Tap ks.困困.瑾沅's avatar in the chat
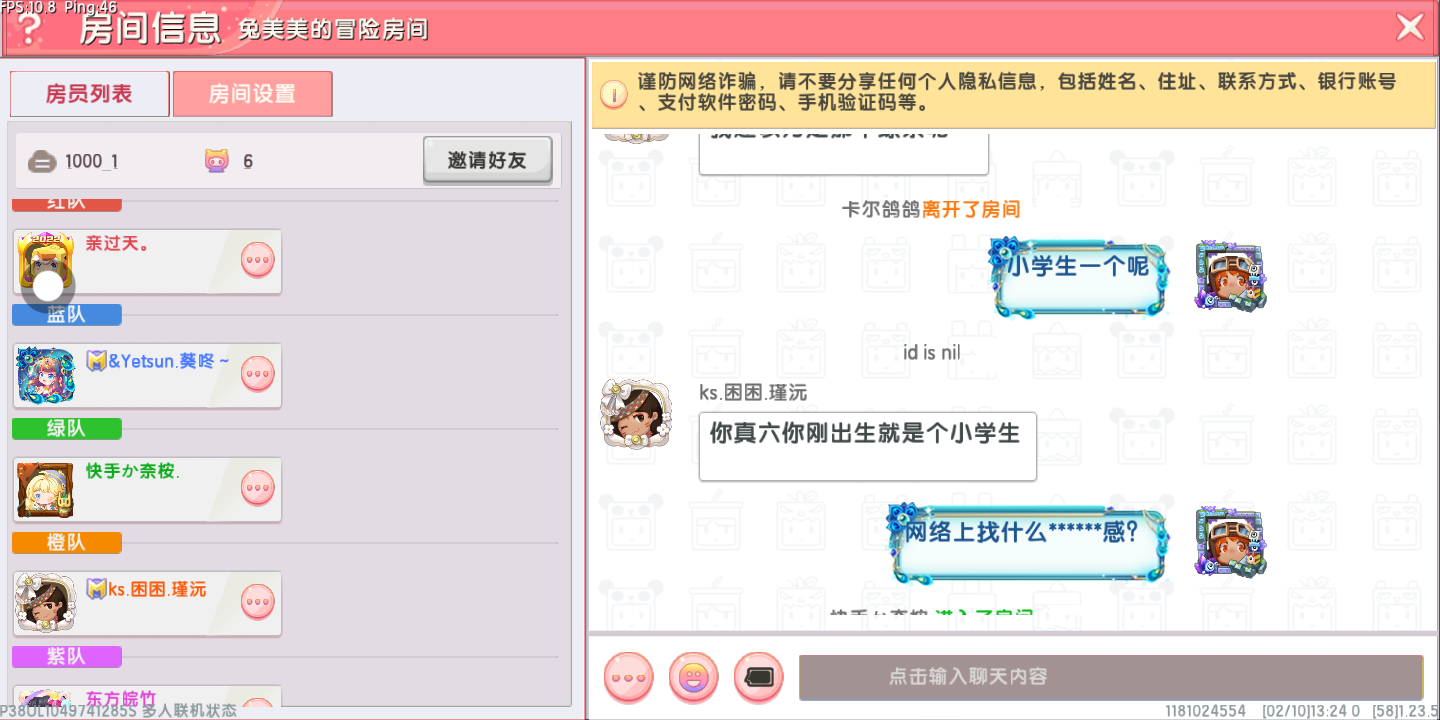The image size is (1440, 720). coord(634,414)
